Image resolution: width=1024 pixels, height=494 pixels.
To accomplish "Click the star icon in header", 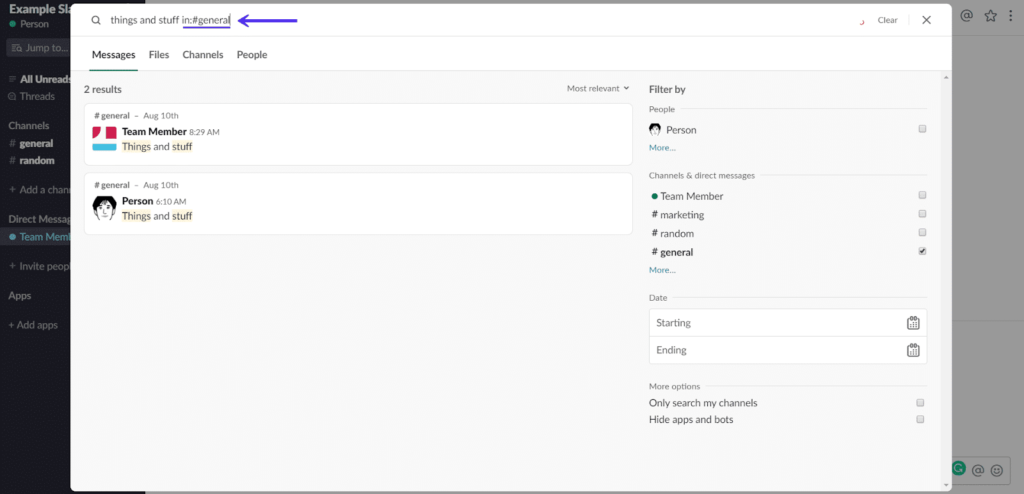I will 990,16.
